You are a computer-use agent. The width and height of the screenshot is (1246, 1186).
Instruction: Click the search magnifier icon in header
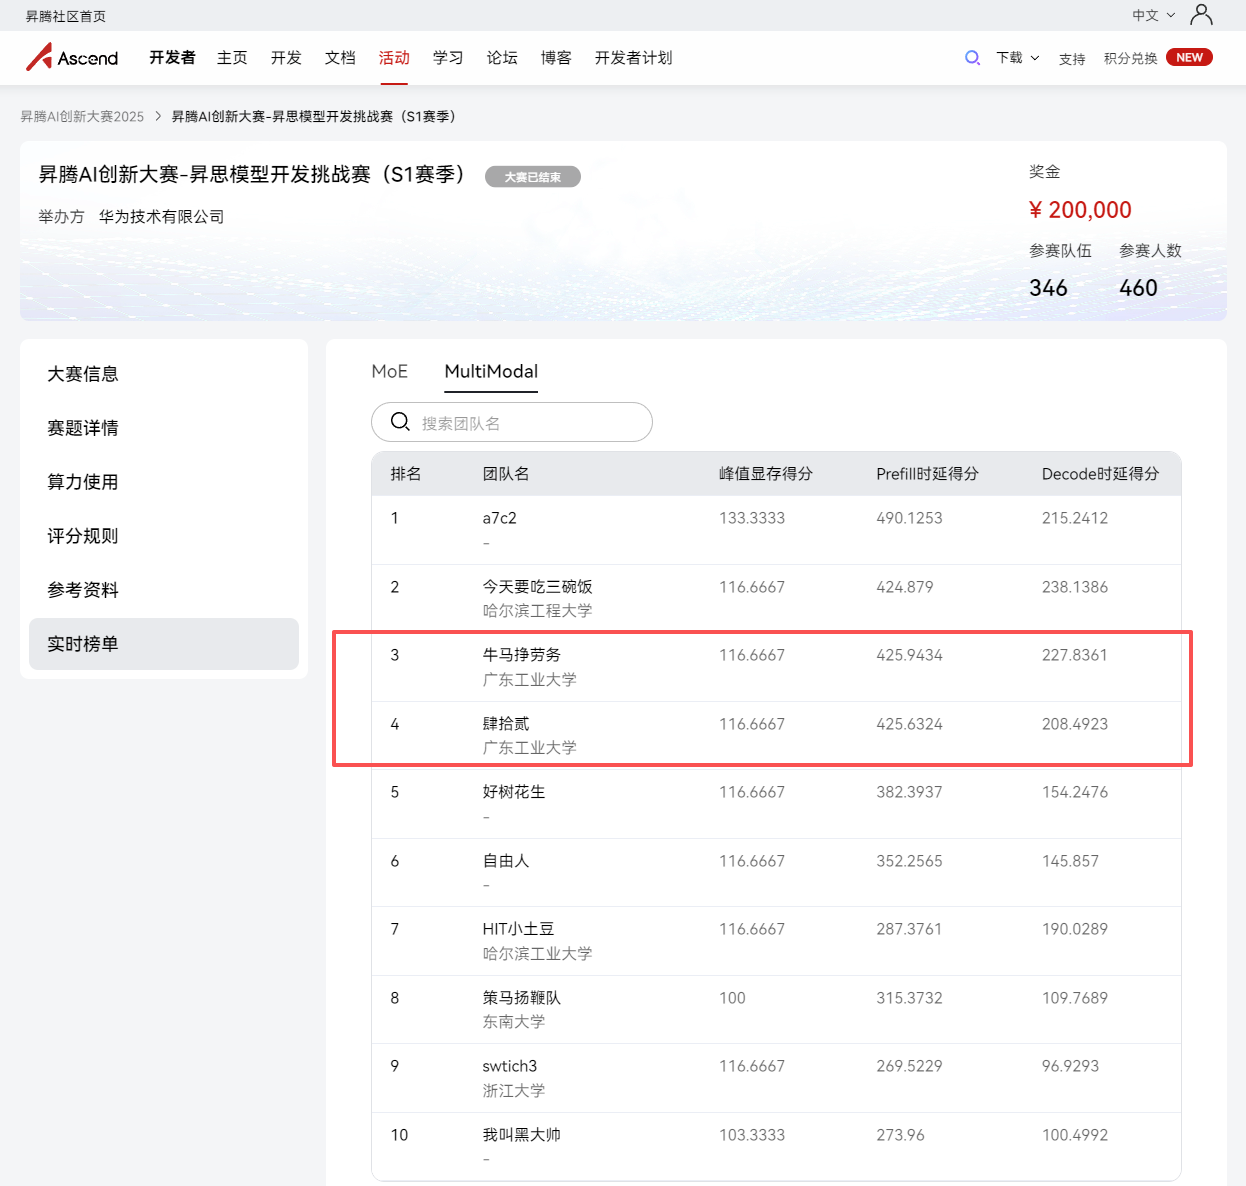click(972, 58)
